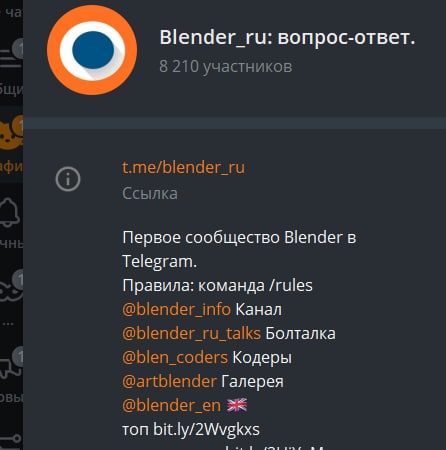
Task: Click the Ссылка label under link
Action: click(150, 193)
